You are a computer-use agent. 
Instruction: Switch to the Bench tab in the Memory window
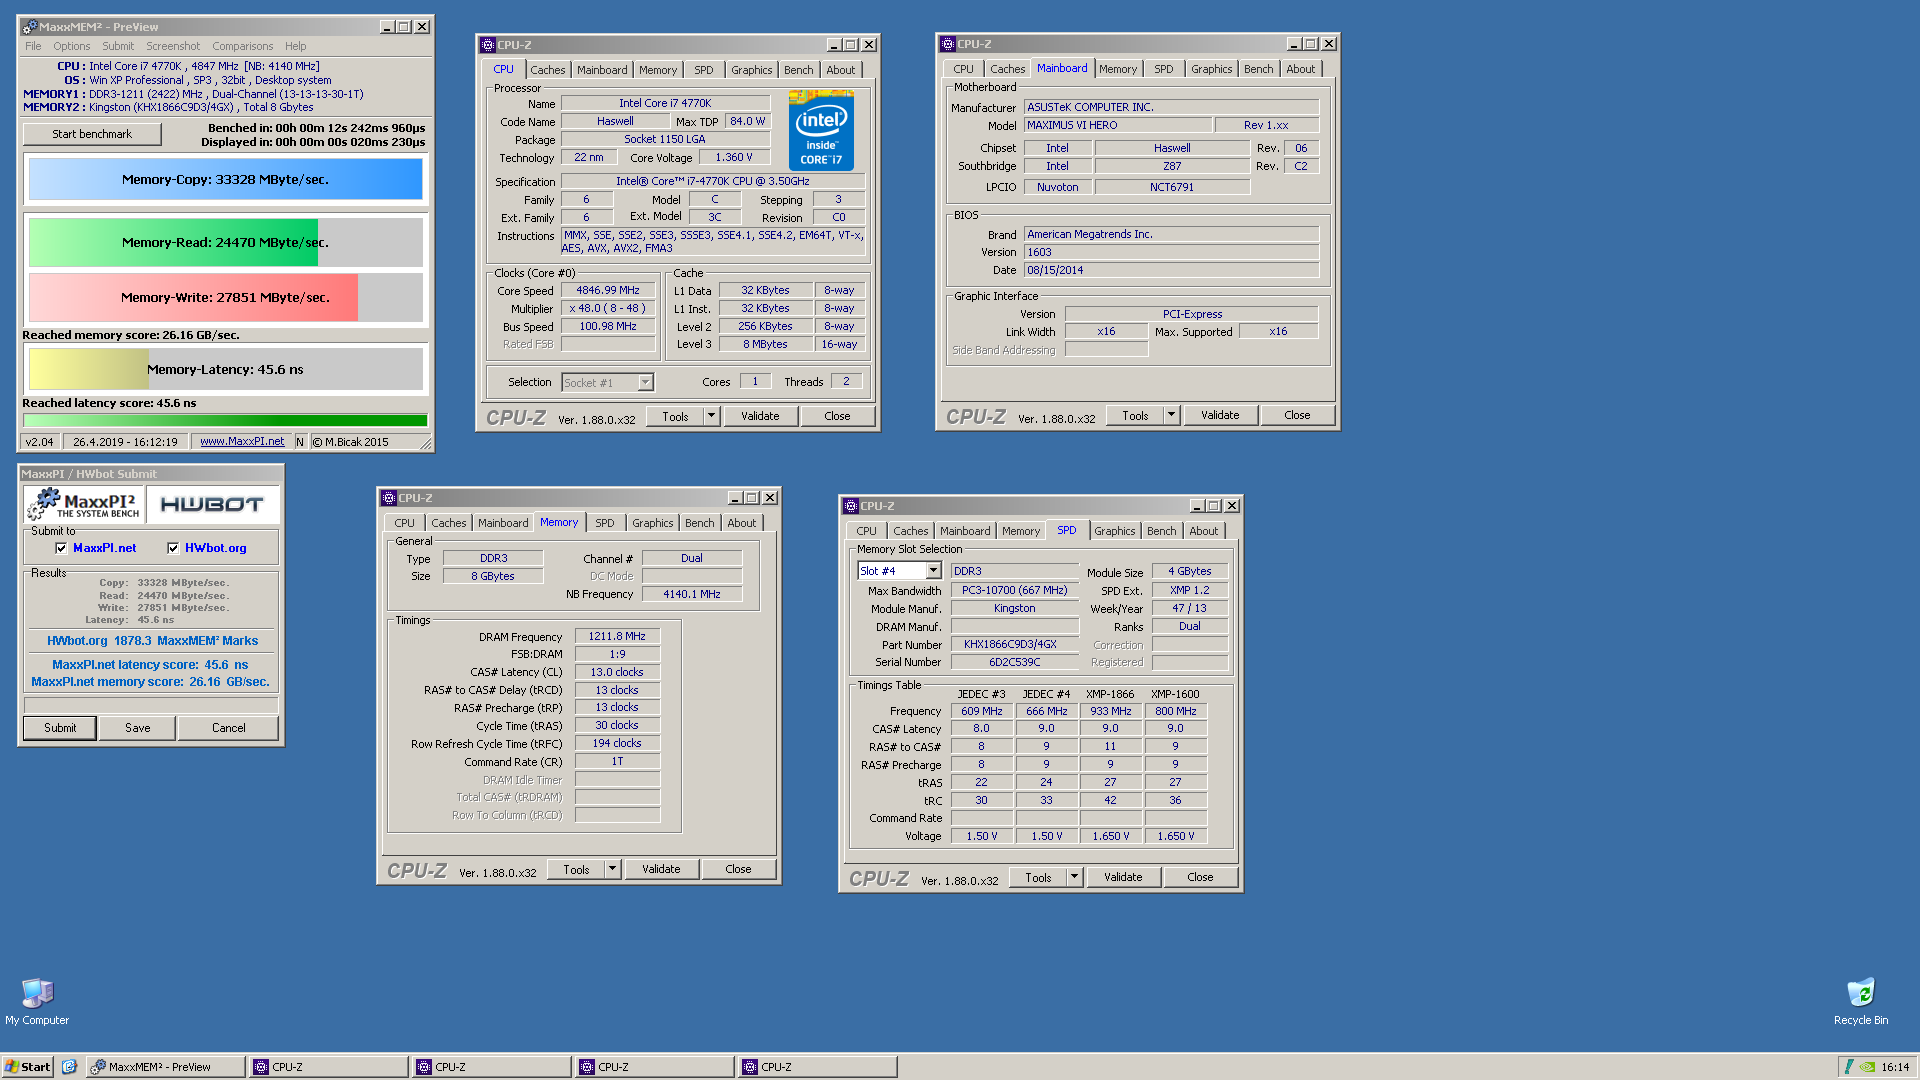point(699,523)
